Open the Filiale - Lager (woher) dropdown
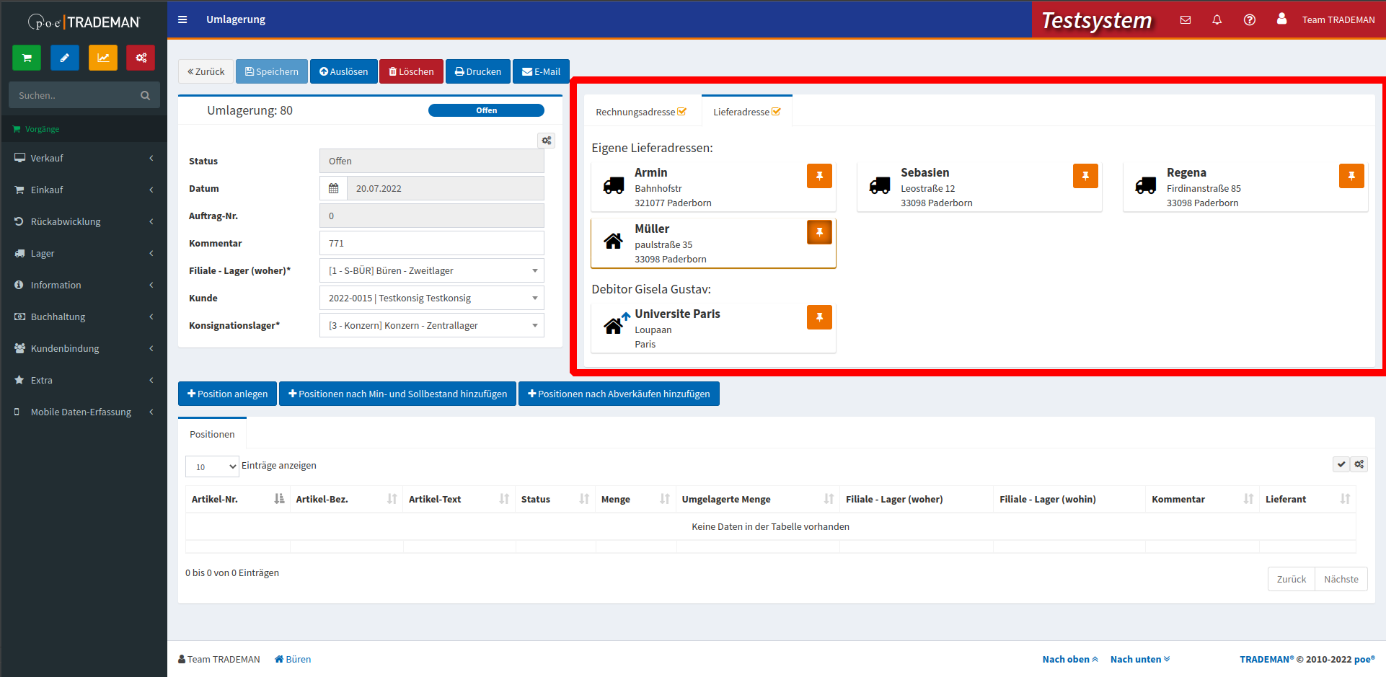 coord(431,271)
